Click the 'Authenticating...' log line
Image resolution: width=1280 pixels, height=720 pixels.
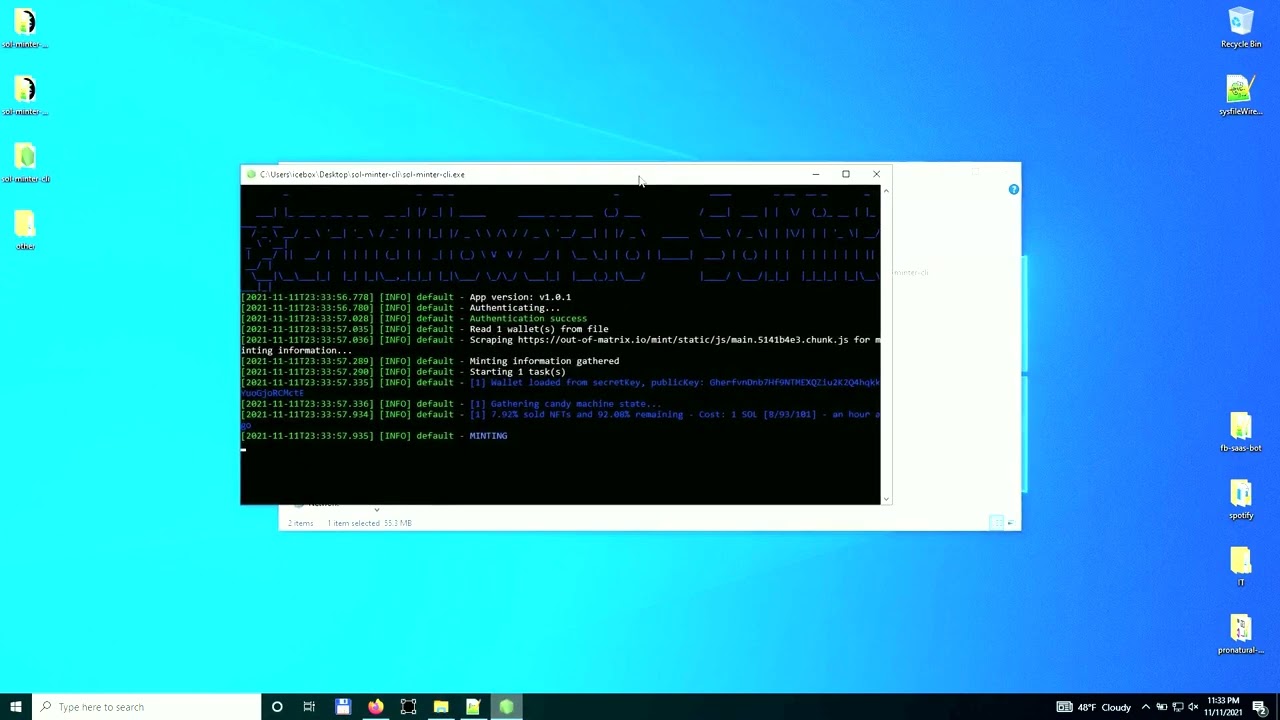514,308
